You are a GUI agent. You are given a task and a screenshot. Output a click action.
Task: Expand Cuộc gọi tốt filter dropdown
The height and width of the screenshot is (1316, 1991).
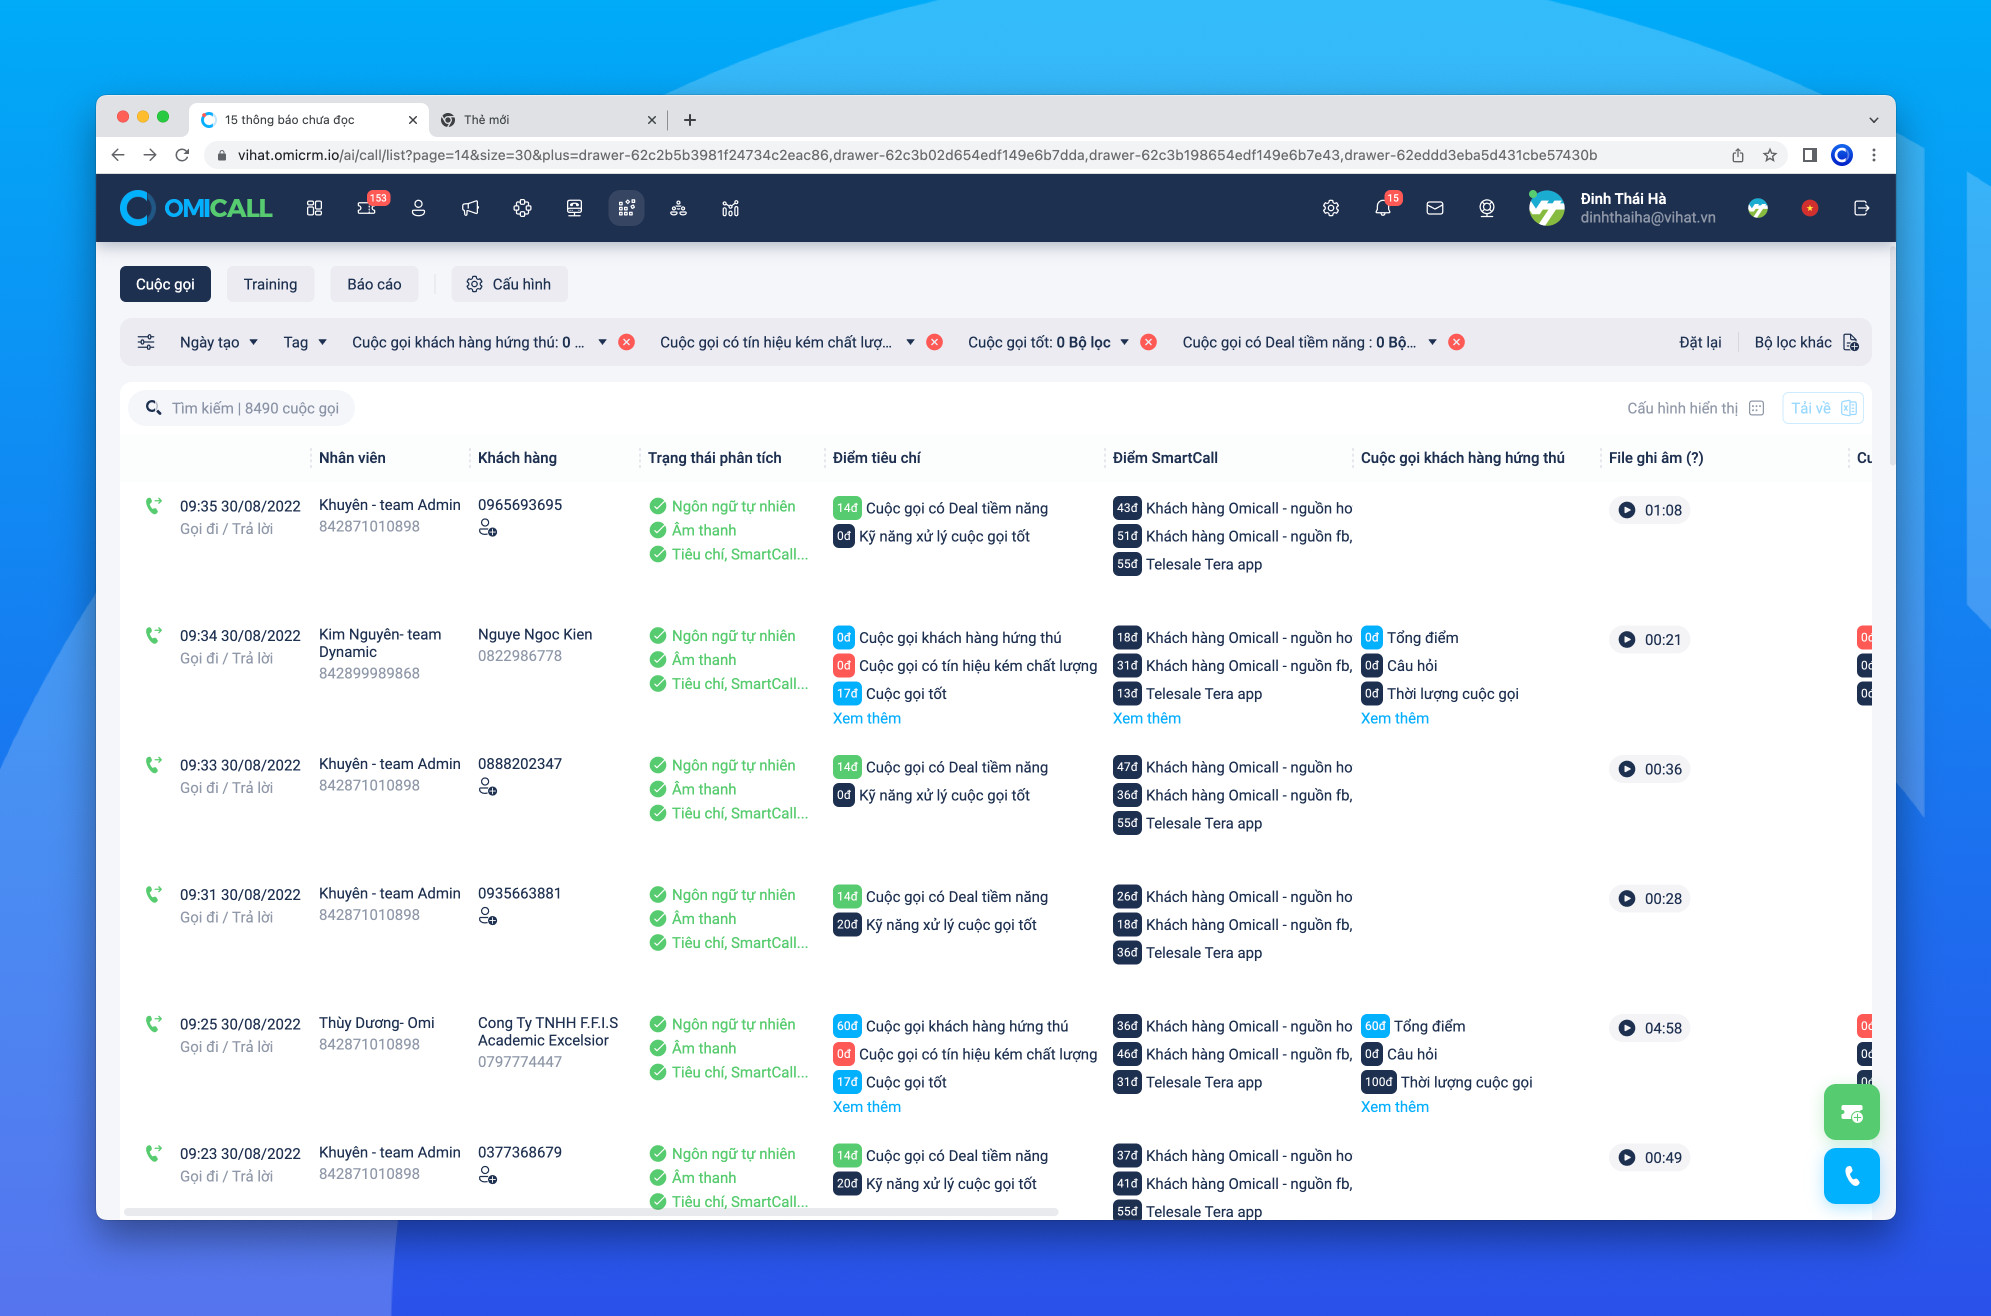coord(1124,342)
